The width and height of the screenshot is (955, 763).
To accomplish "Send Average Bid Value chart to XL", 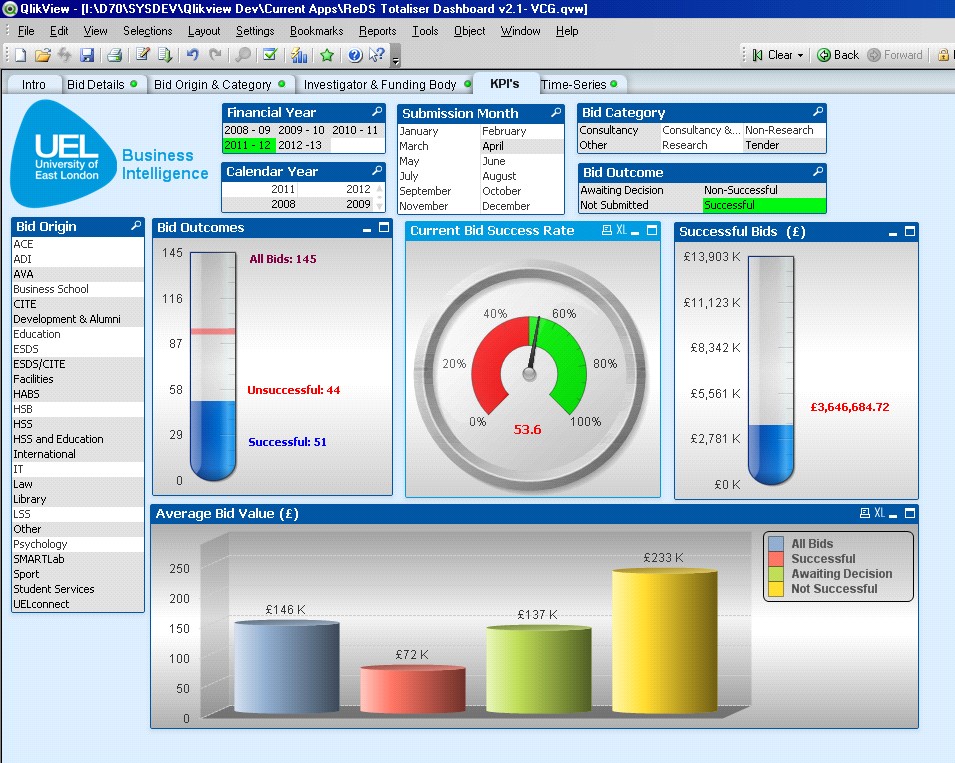I will point(879,513).
